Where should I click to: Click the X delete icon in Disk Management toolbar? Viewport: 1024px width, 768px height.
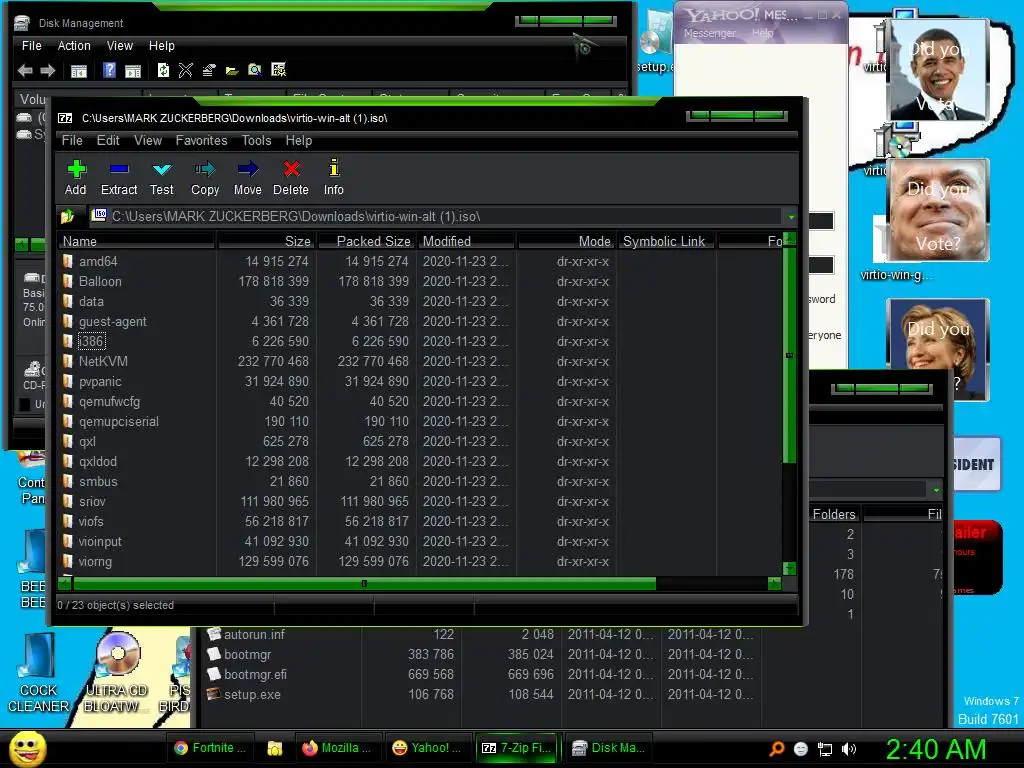tap(185, 70)
